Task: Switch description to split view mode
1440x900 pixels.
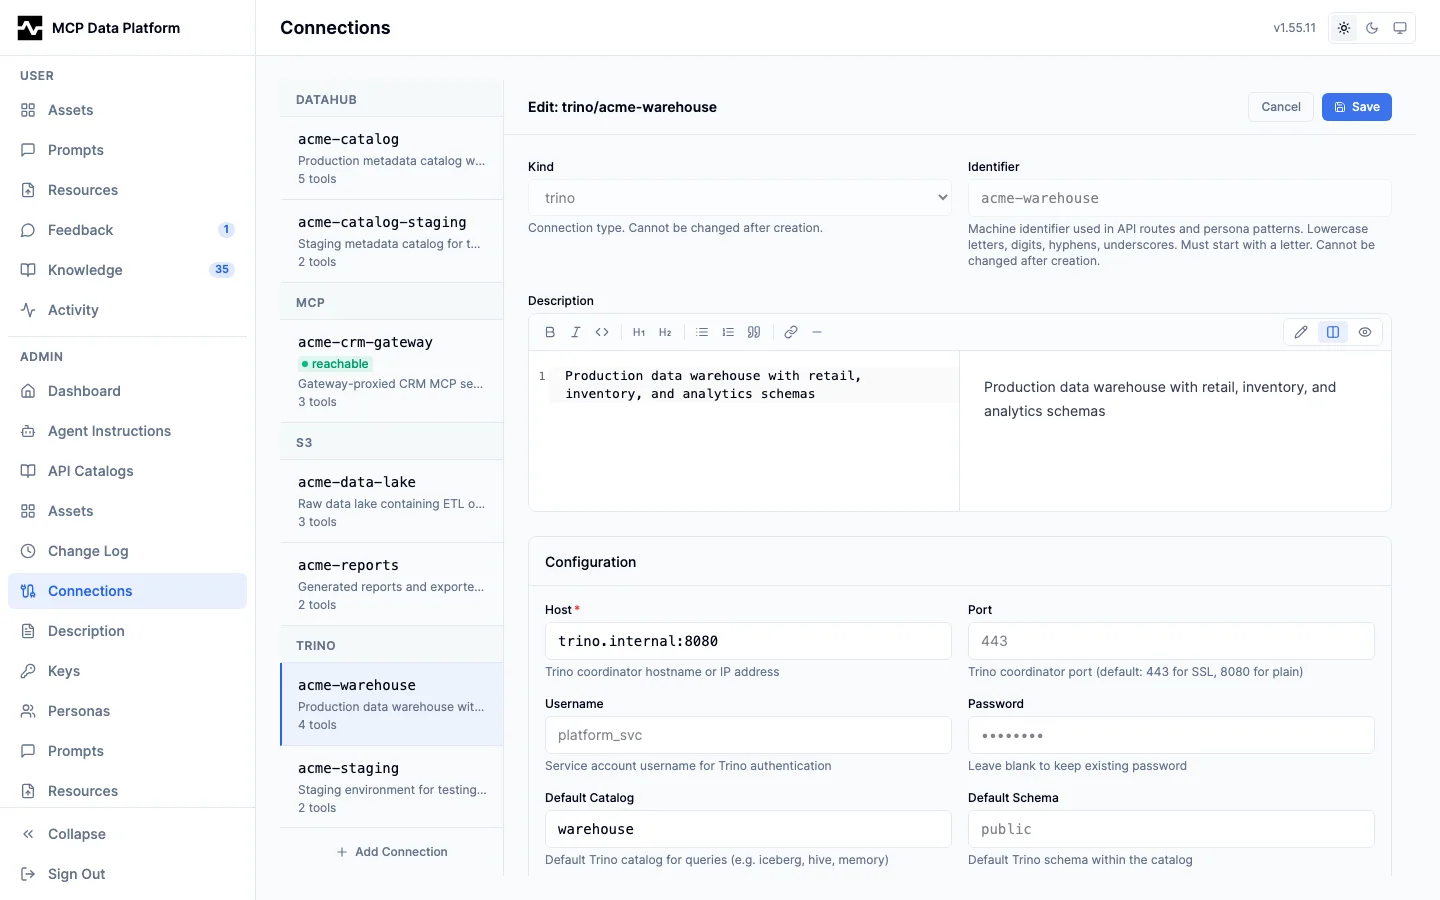Action: coord(1333,332)
